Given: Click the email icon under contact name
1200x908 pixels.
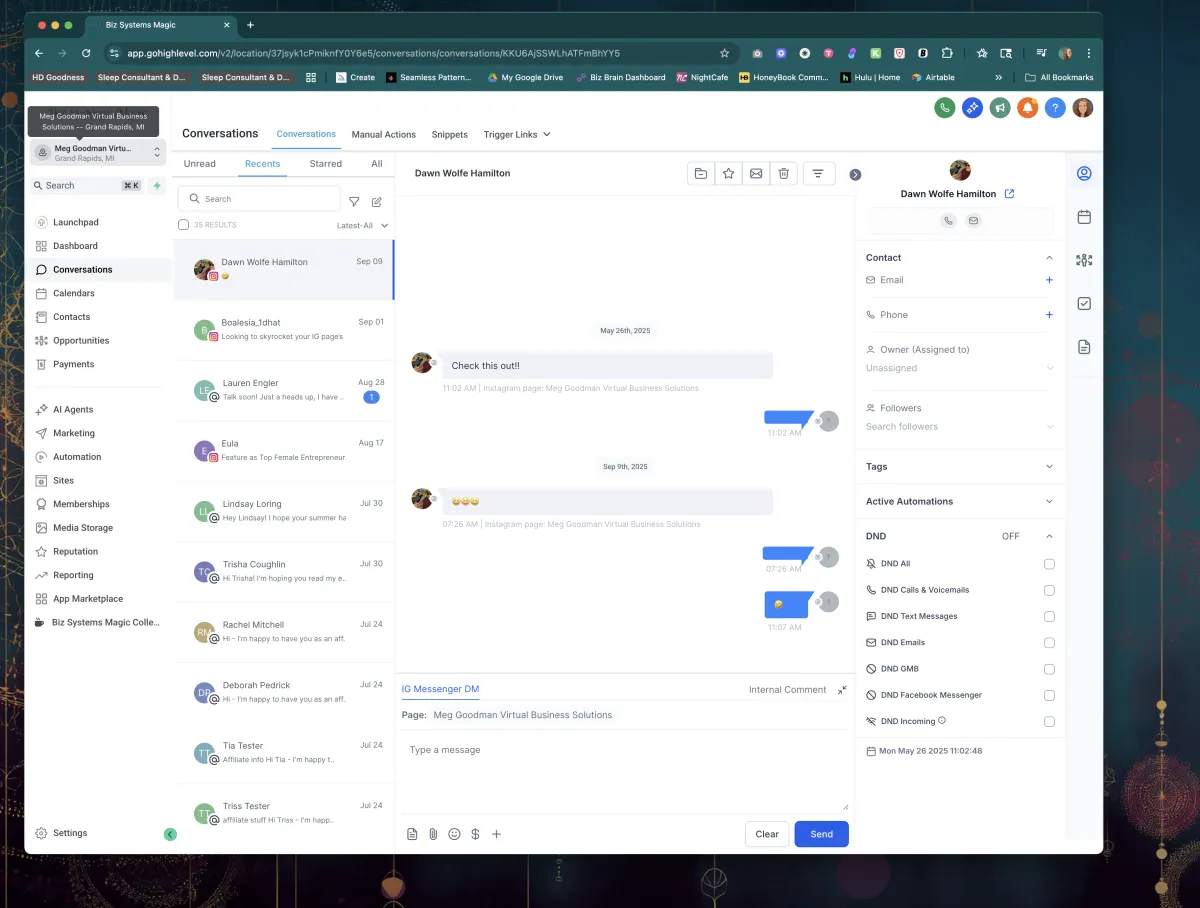Looking at the screenshot, I should tap(973, 221).
